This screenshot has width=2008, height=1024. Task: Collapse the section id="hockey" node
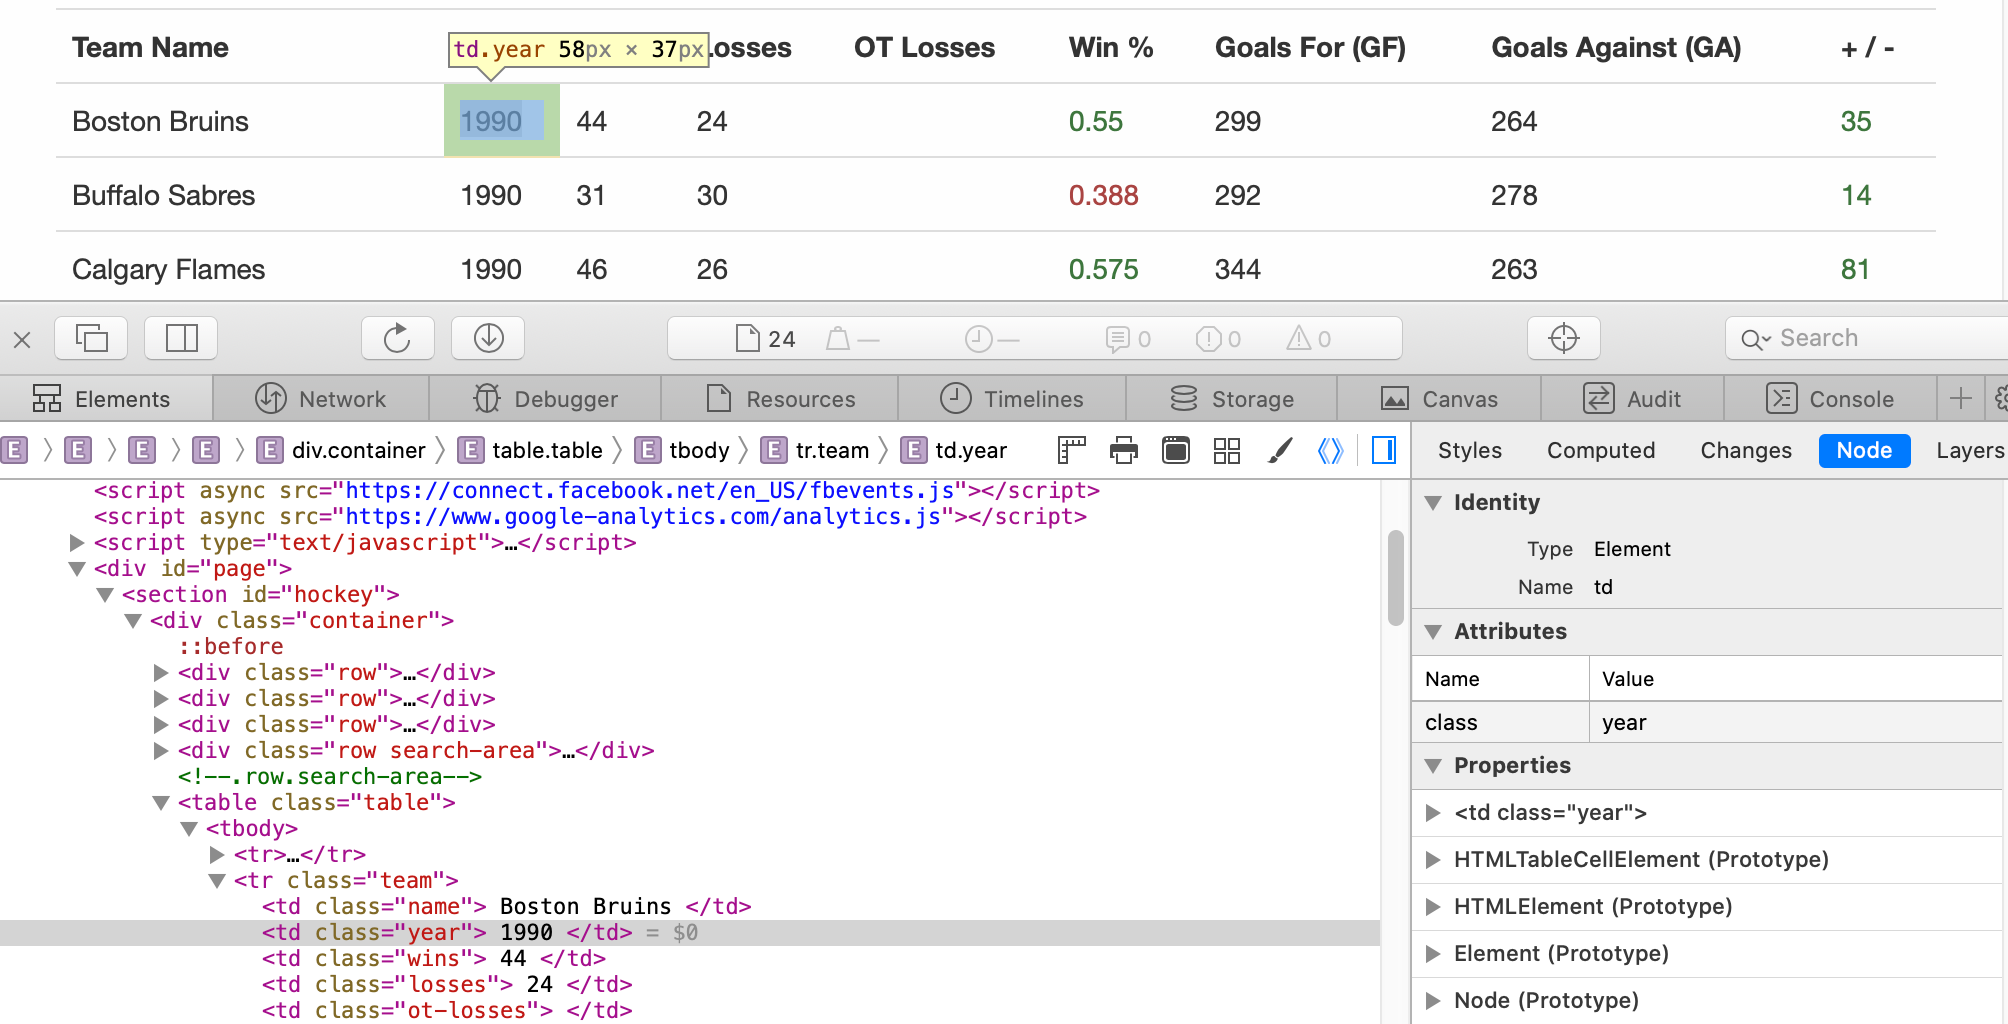click(104, 595)
